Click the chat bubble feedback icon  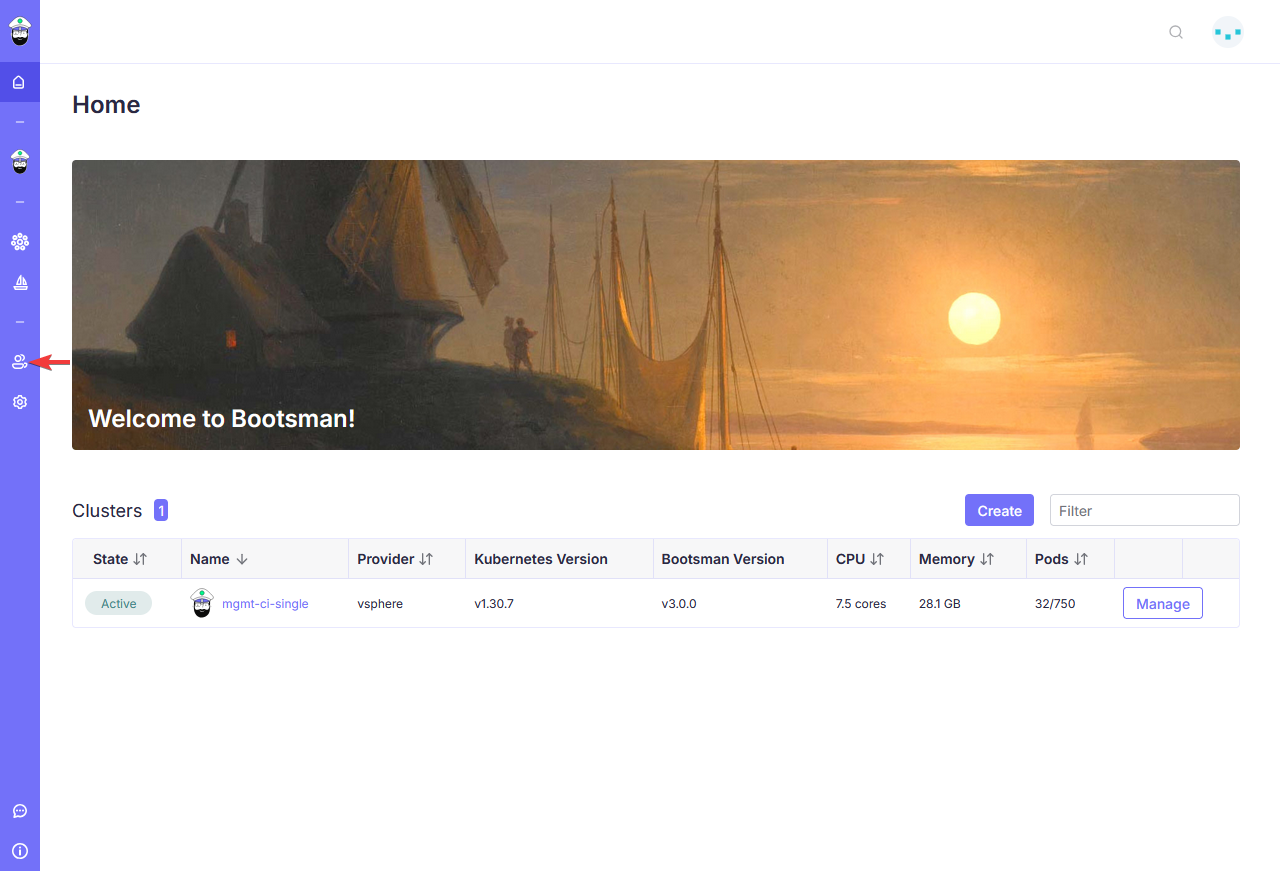pos(19,811)
